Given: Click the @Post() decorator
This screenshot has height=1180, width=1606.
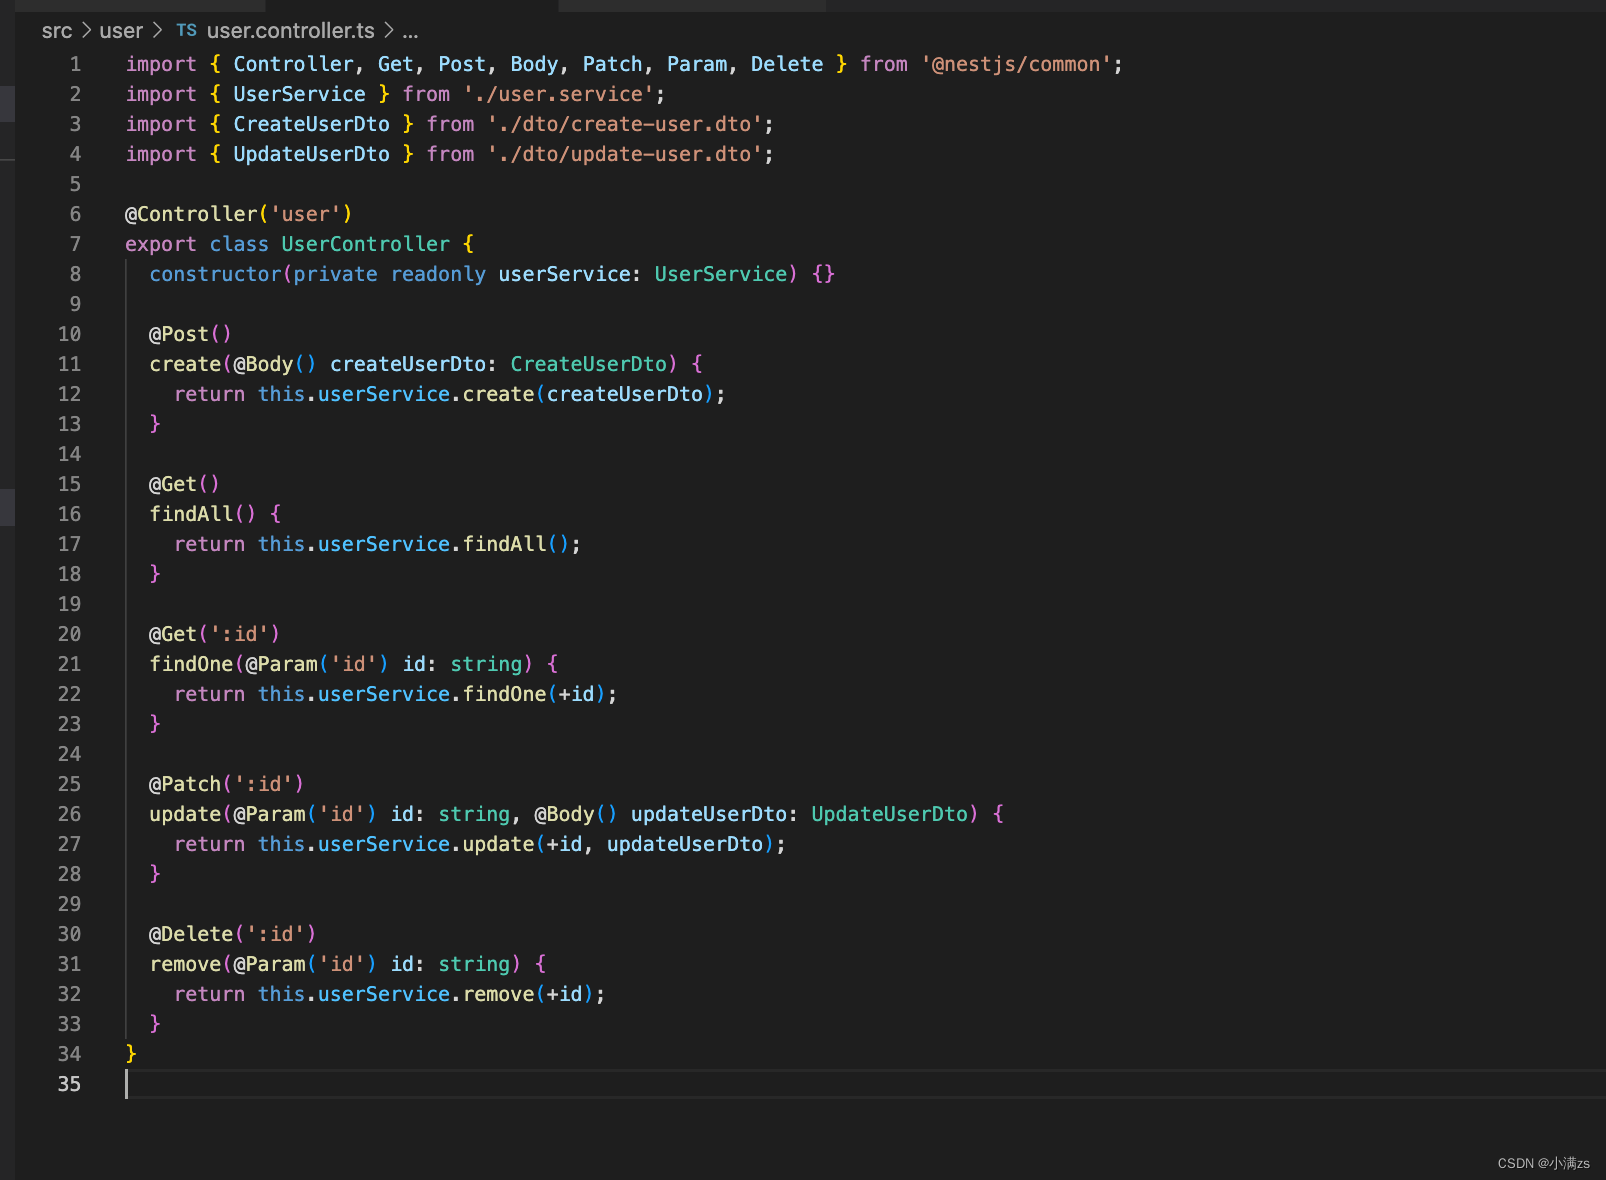Looking at the screenshot, I should point(190,334).
